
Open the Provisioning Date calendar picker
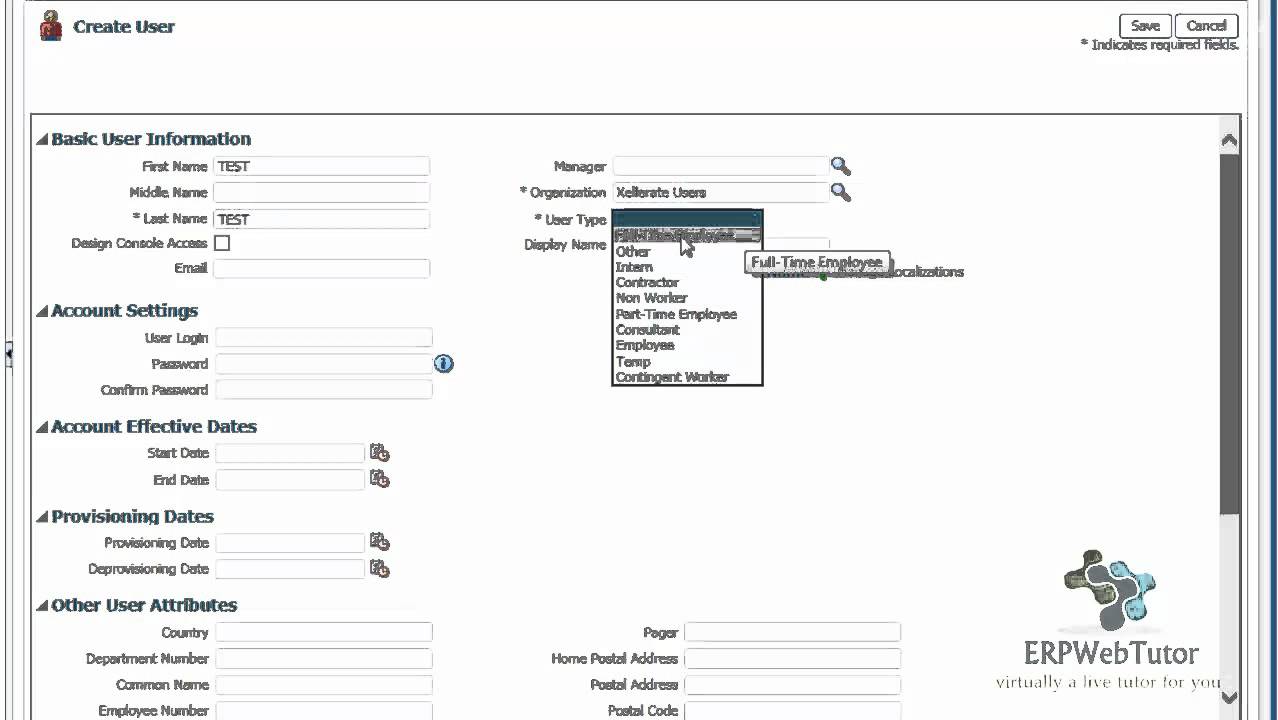tap(379, 542)
